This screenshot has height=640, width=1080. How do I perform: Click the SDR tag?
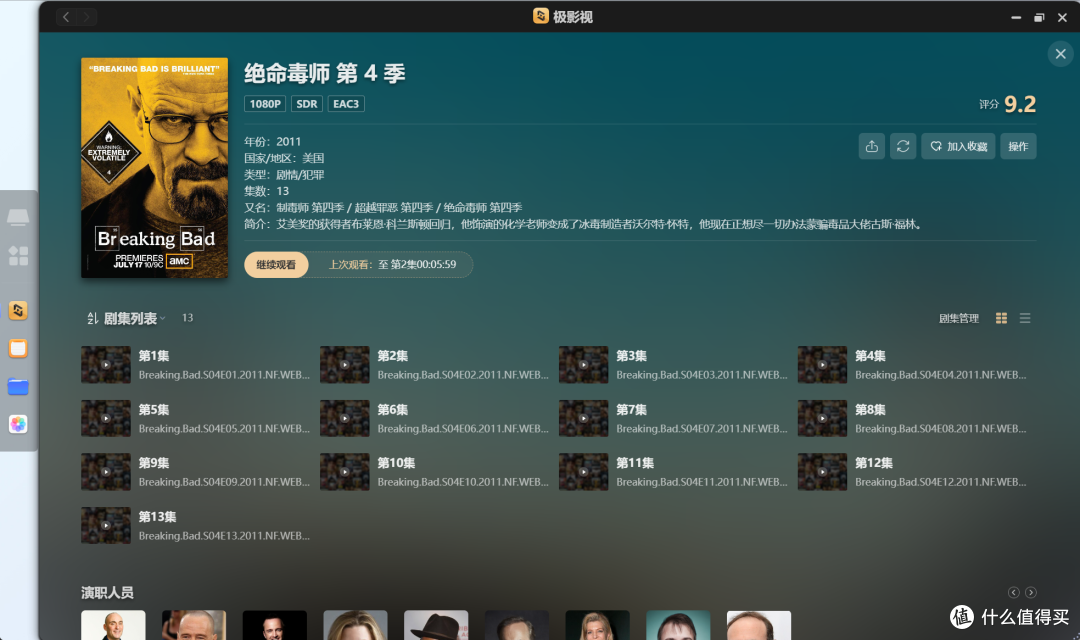click(x=307, y=104)
